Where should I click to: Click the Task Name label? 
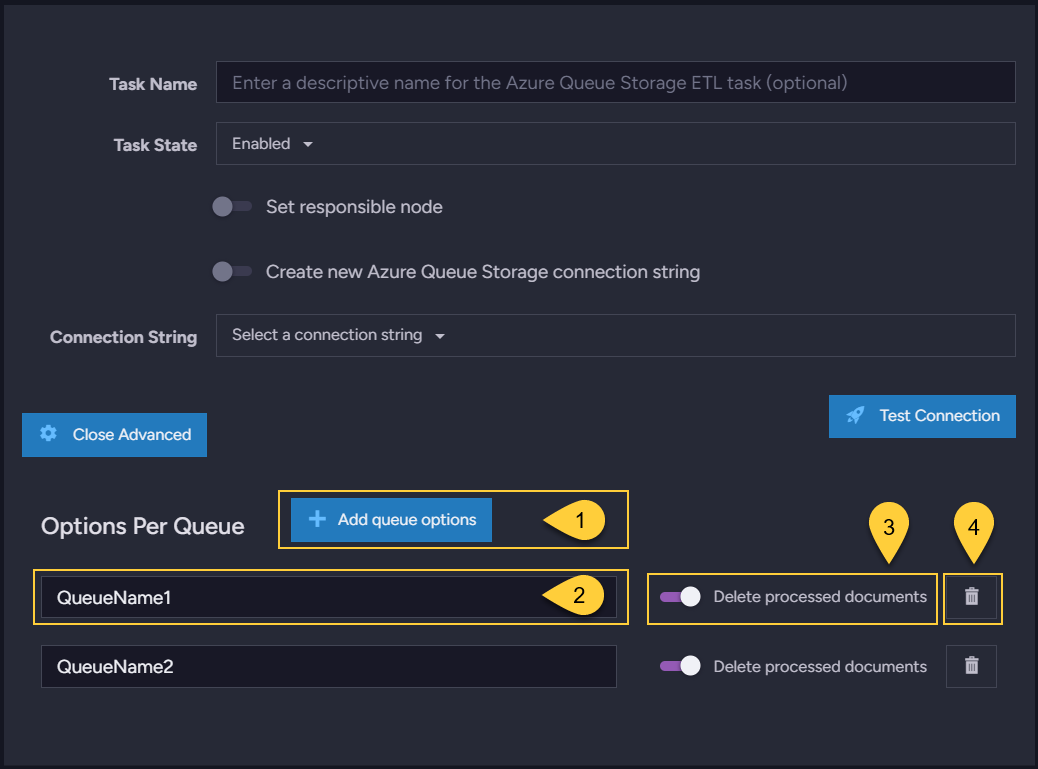coord(153,84)
